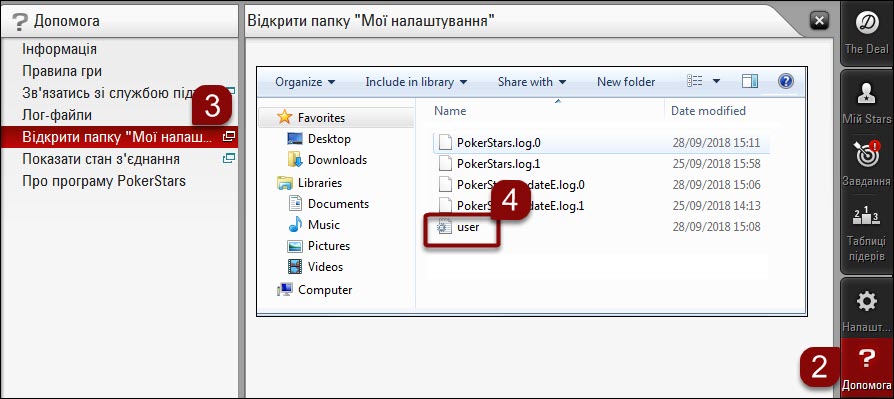Click the Favorites star icon

point(285,117)
